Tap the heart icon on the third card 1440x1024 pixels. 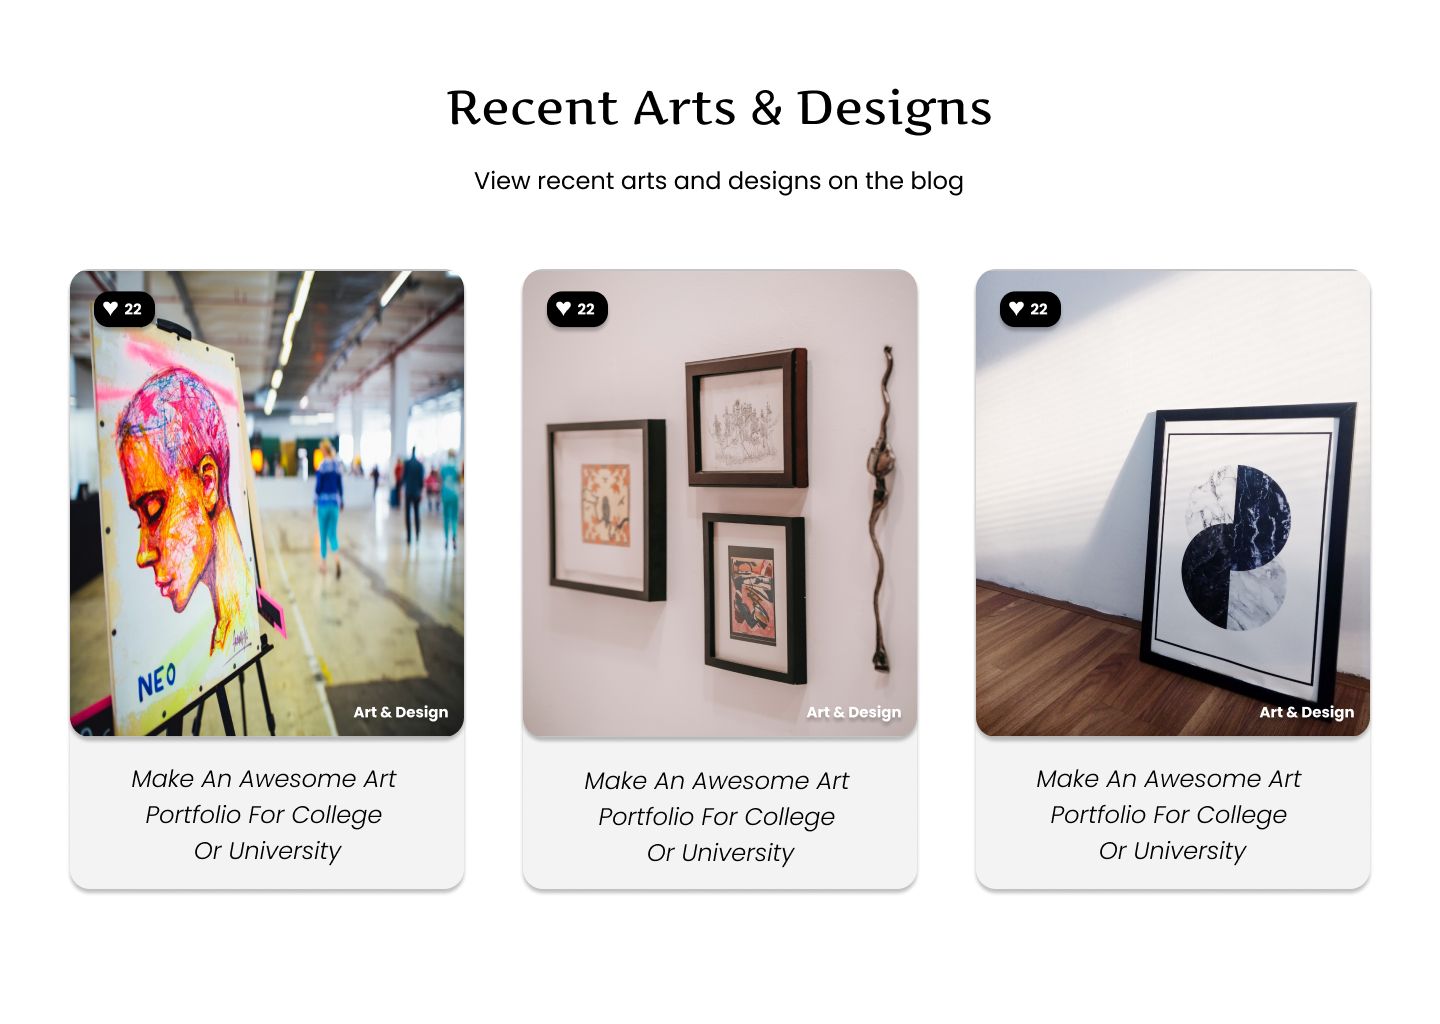pyautogui.click(x=1017, y=309)
